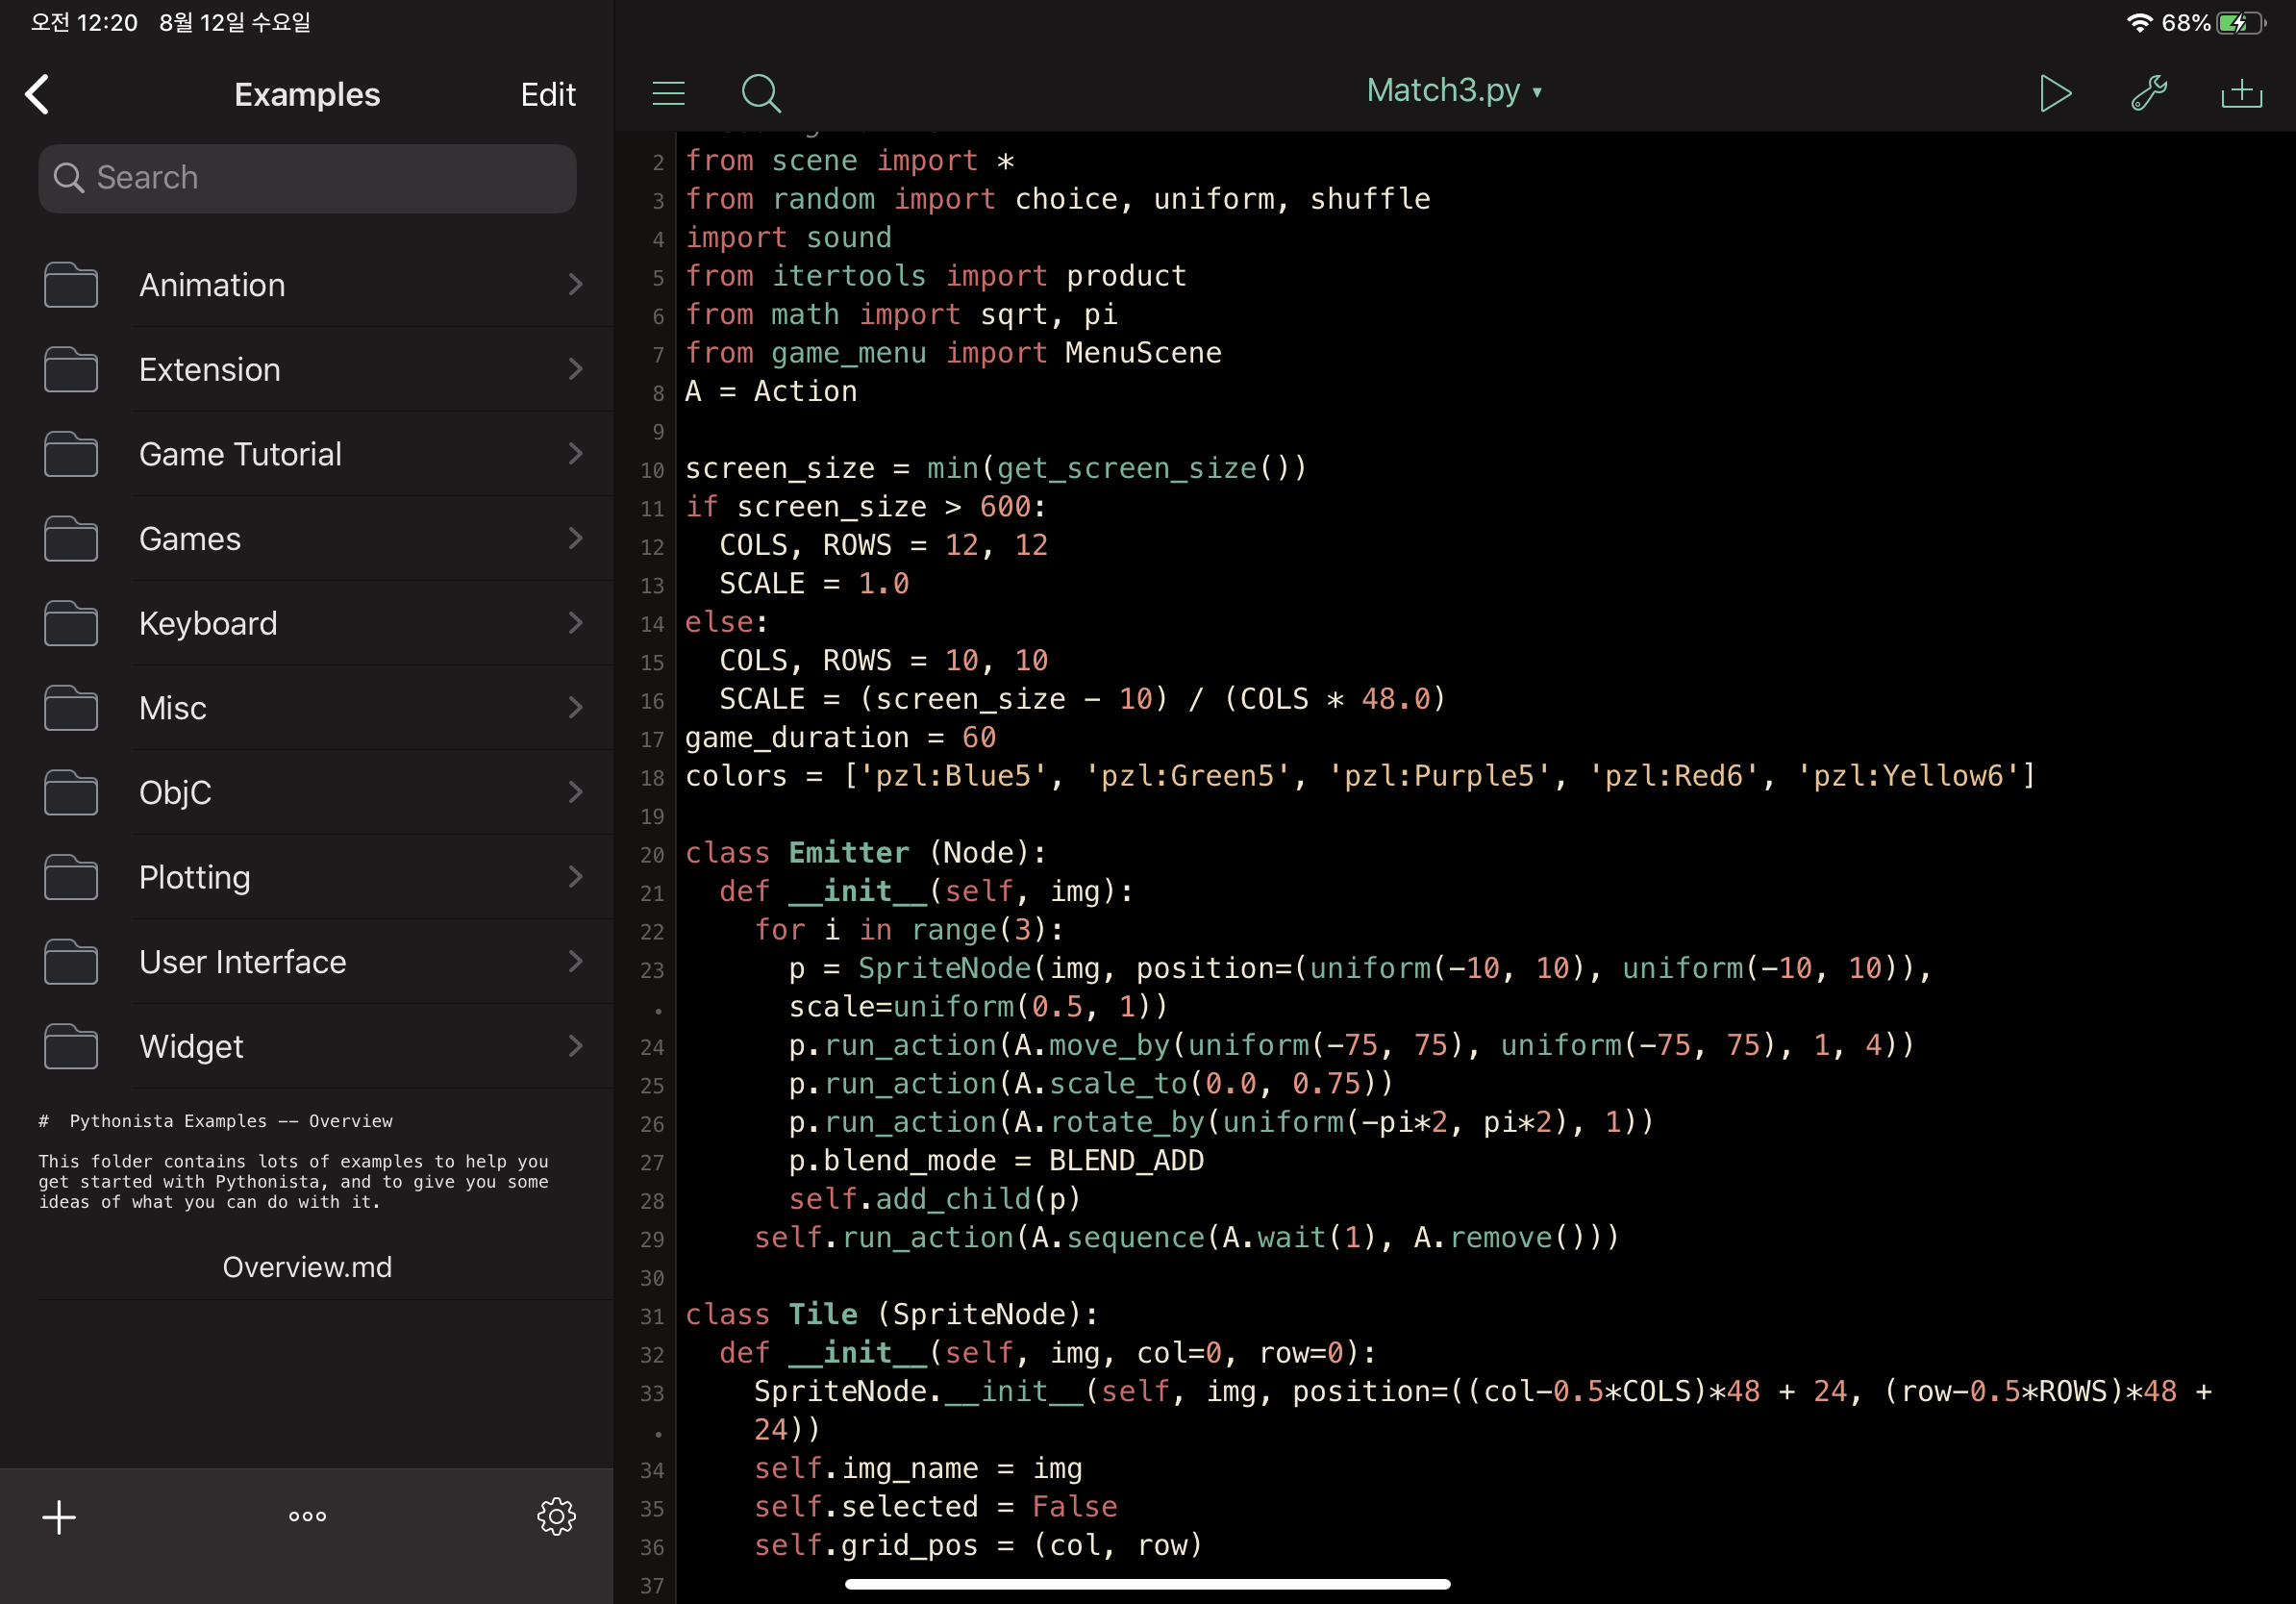The height and width of the screenshot is (1604, 2296).
Task: Expand the Games folder chevron
Action: click(575, 539)
